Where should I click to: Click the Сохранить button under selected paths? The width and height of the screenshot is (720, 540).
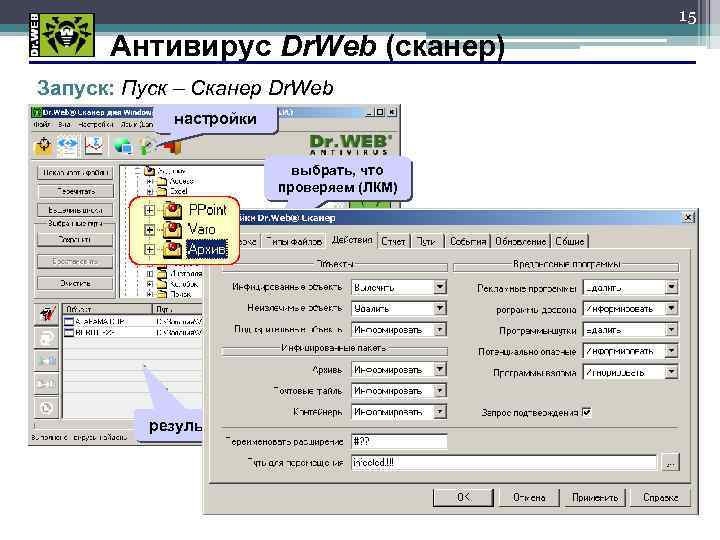pyautogui.click(x=75, y=239)
